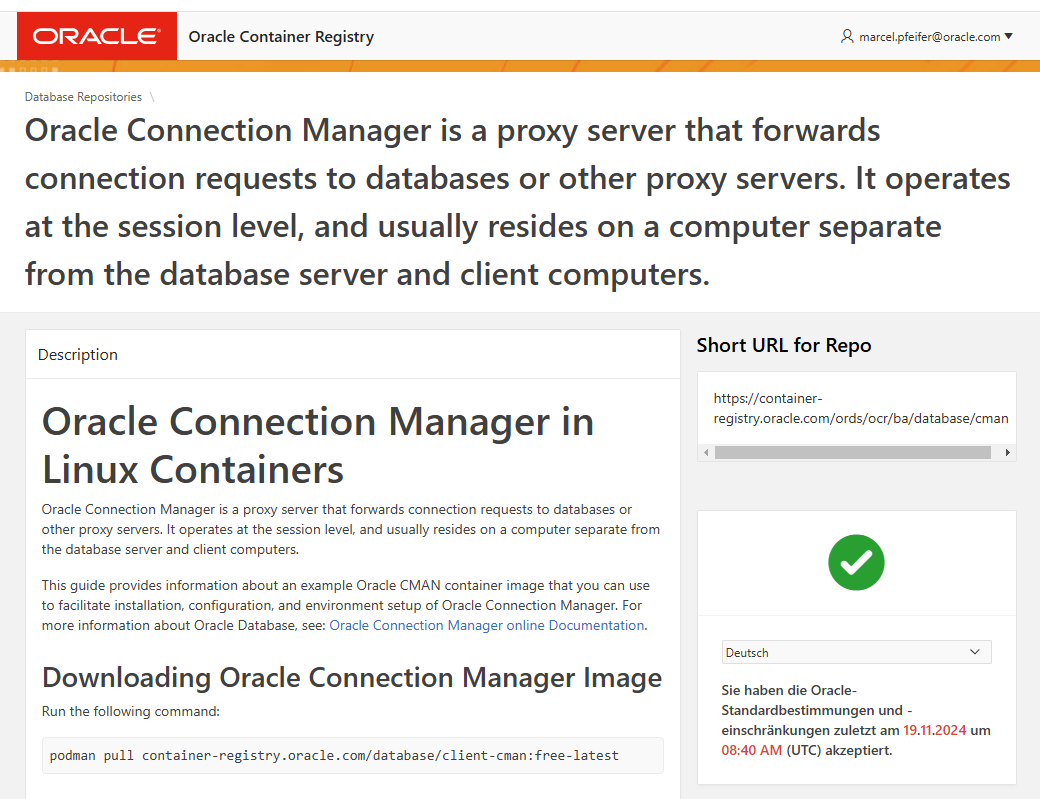Click the Oracle Container Registry title
Viewport: 1040px width, 799px height.
pyautogui.click(x=281, y=37)
